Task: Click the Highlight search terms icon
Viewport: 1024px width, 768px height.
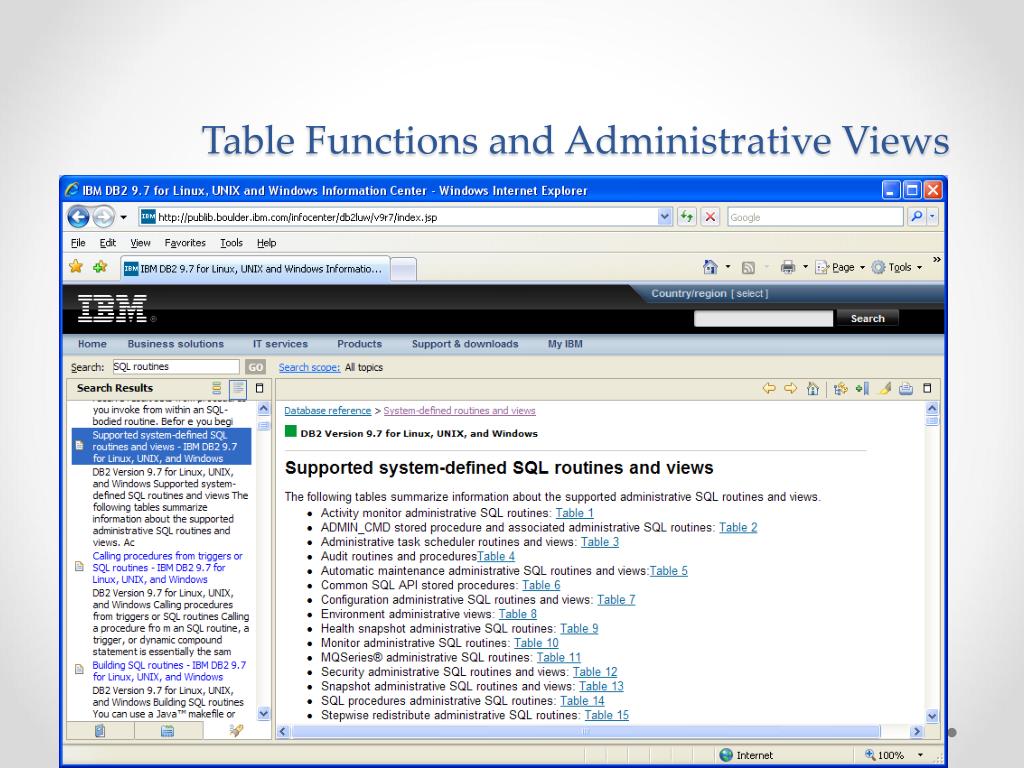Action: click(885, 389)
